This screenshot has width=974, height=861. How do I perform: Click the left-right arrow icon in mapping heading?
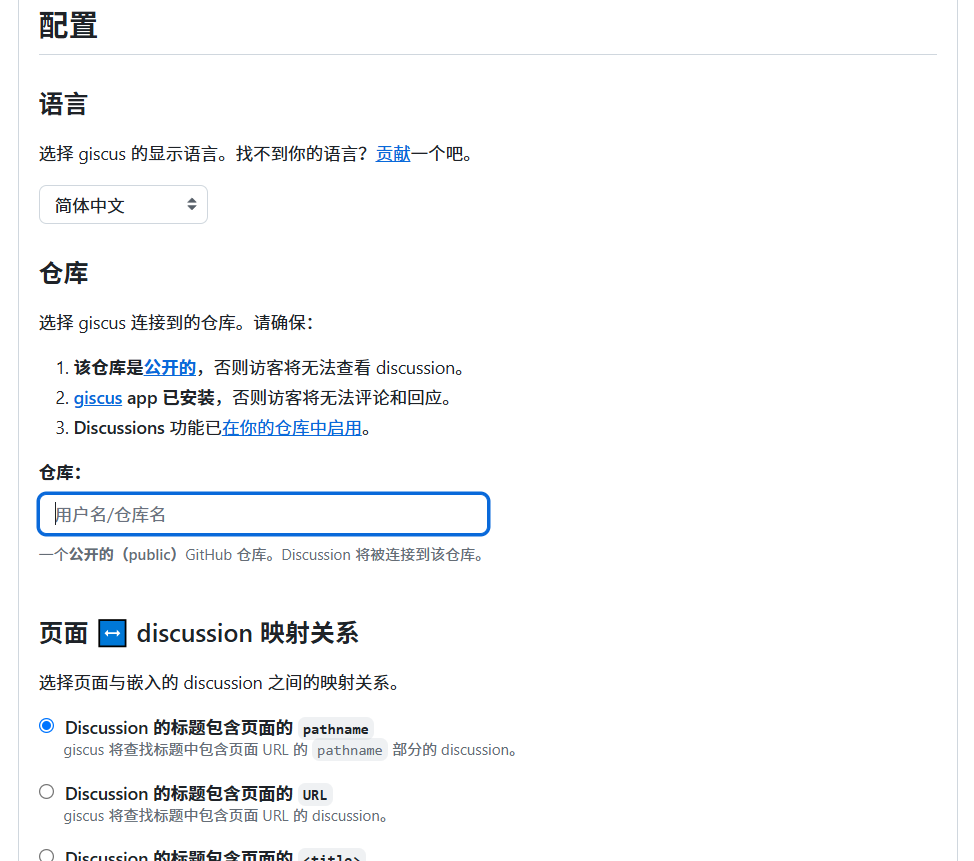coord(112,634)
